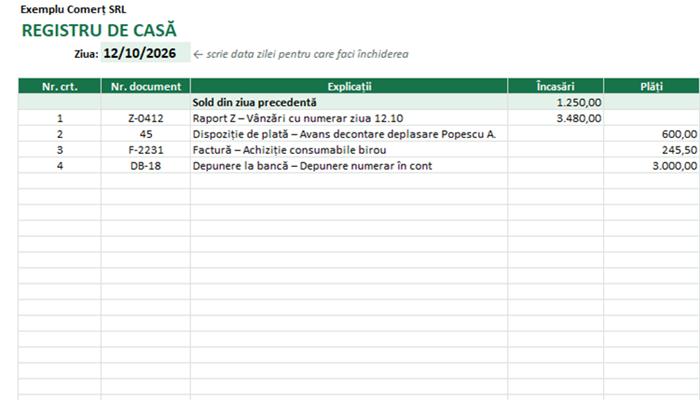Click row number 3 cell
Viewport: 700px width, 400px height.
click(60, 150)
